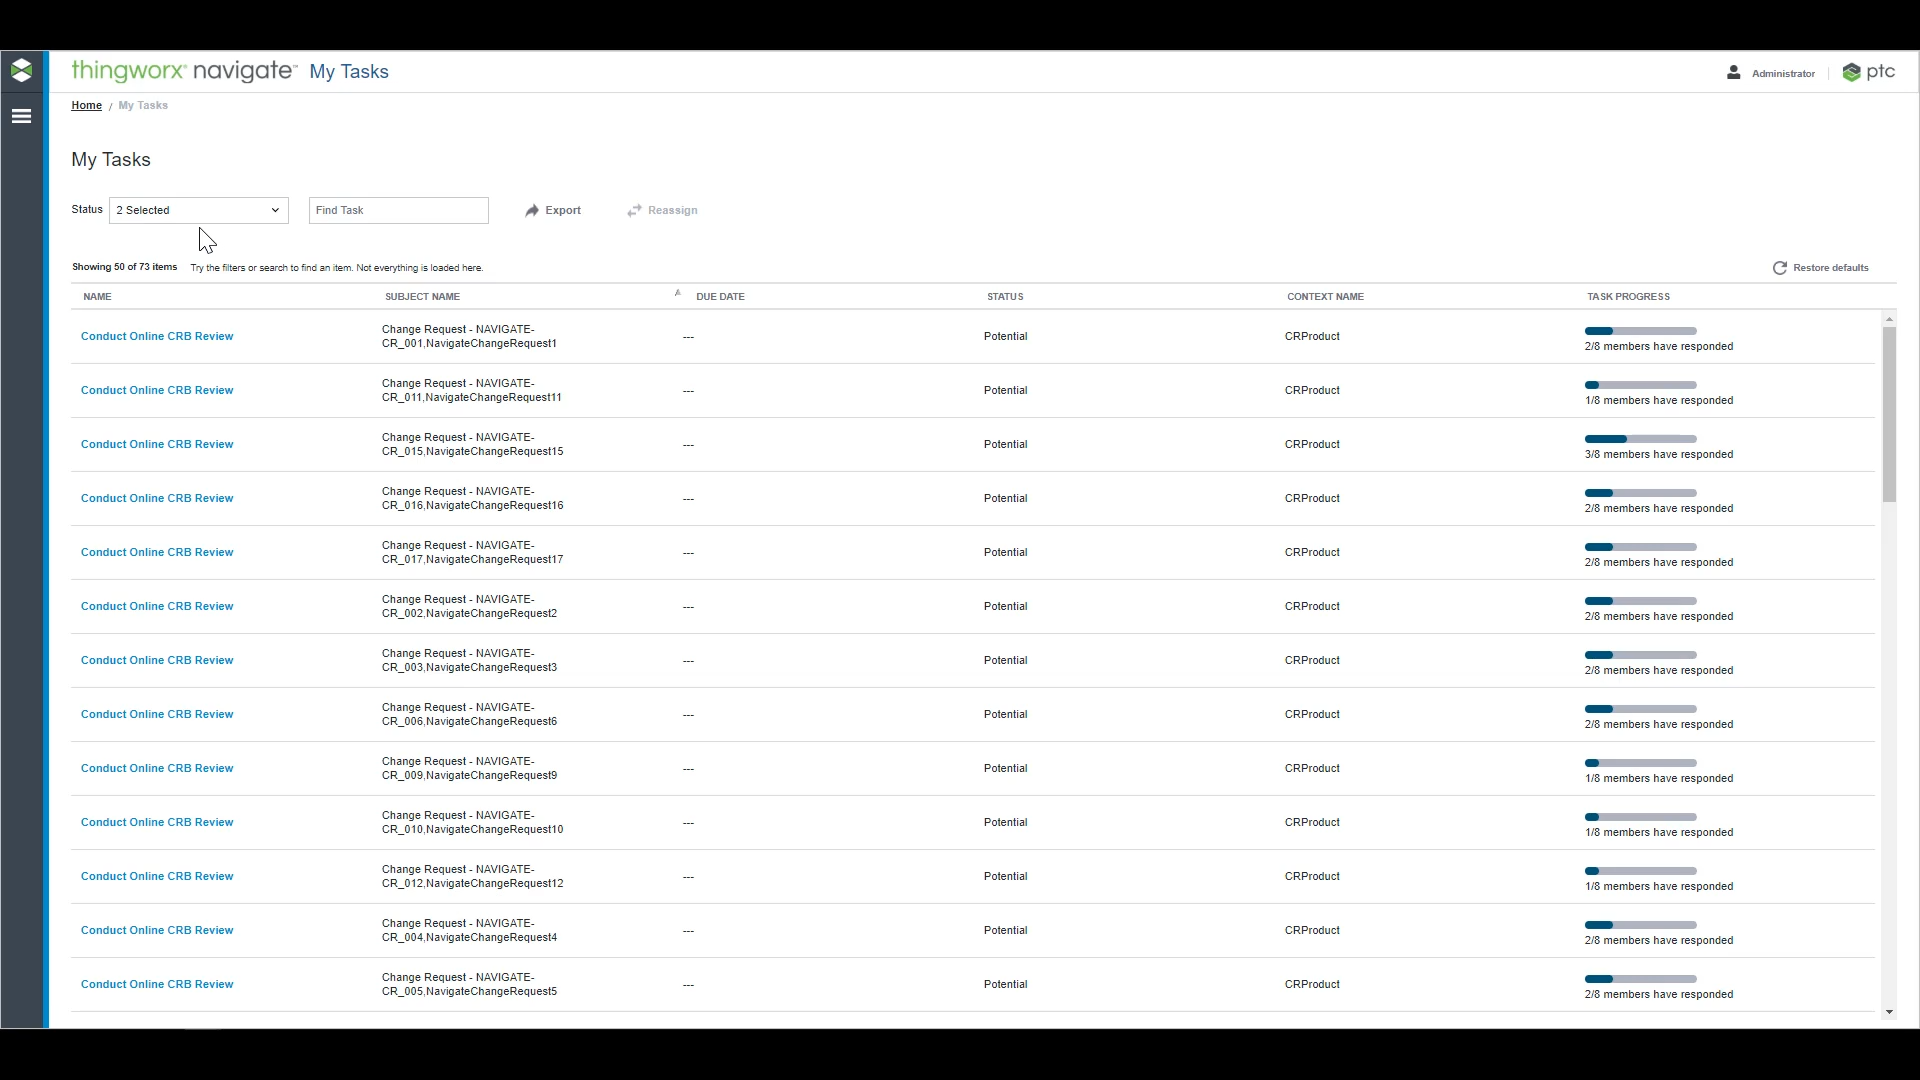This screenshot has width=1920, height=1080.
Task: Click the Export arrow icon
Action: pos(532,211)
